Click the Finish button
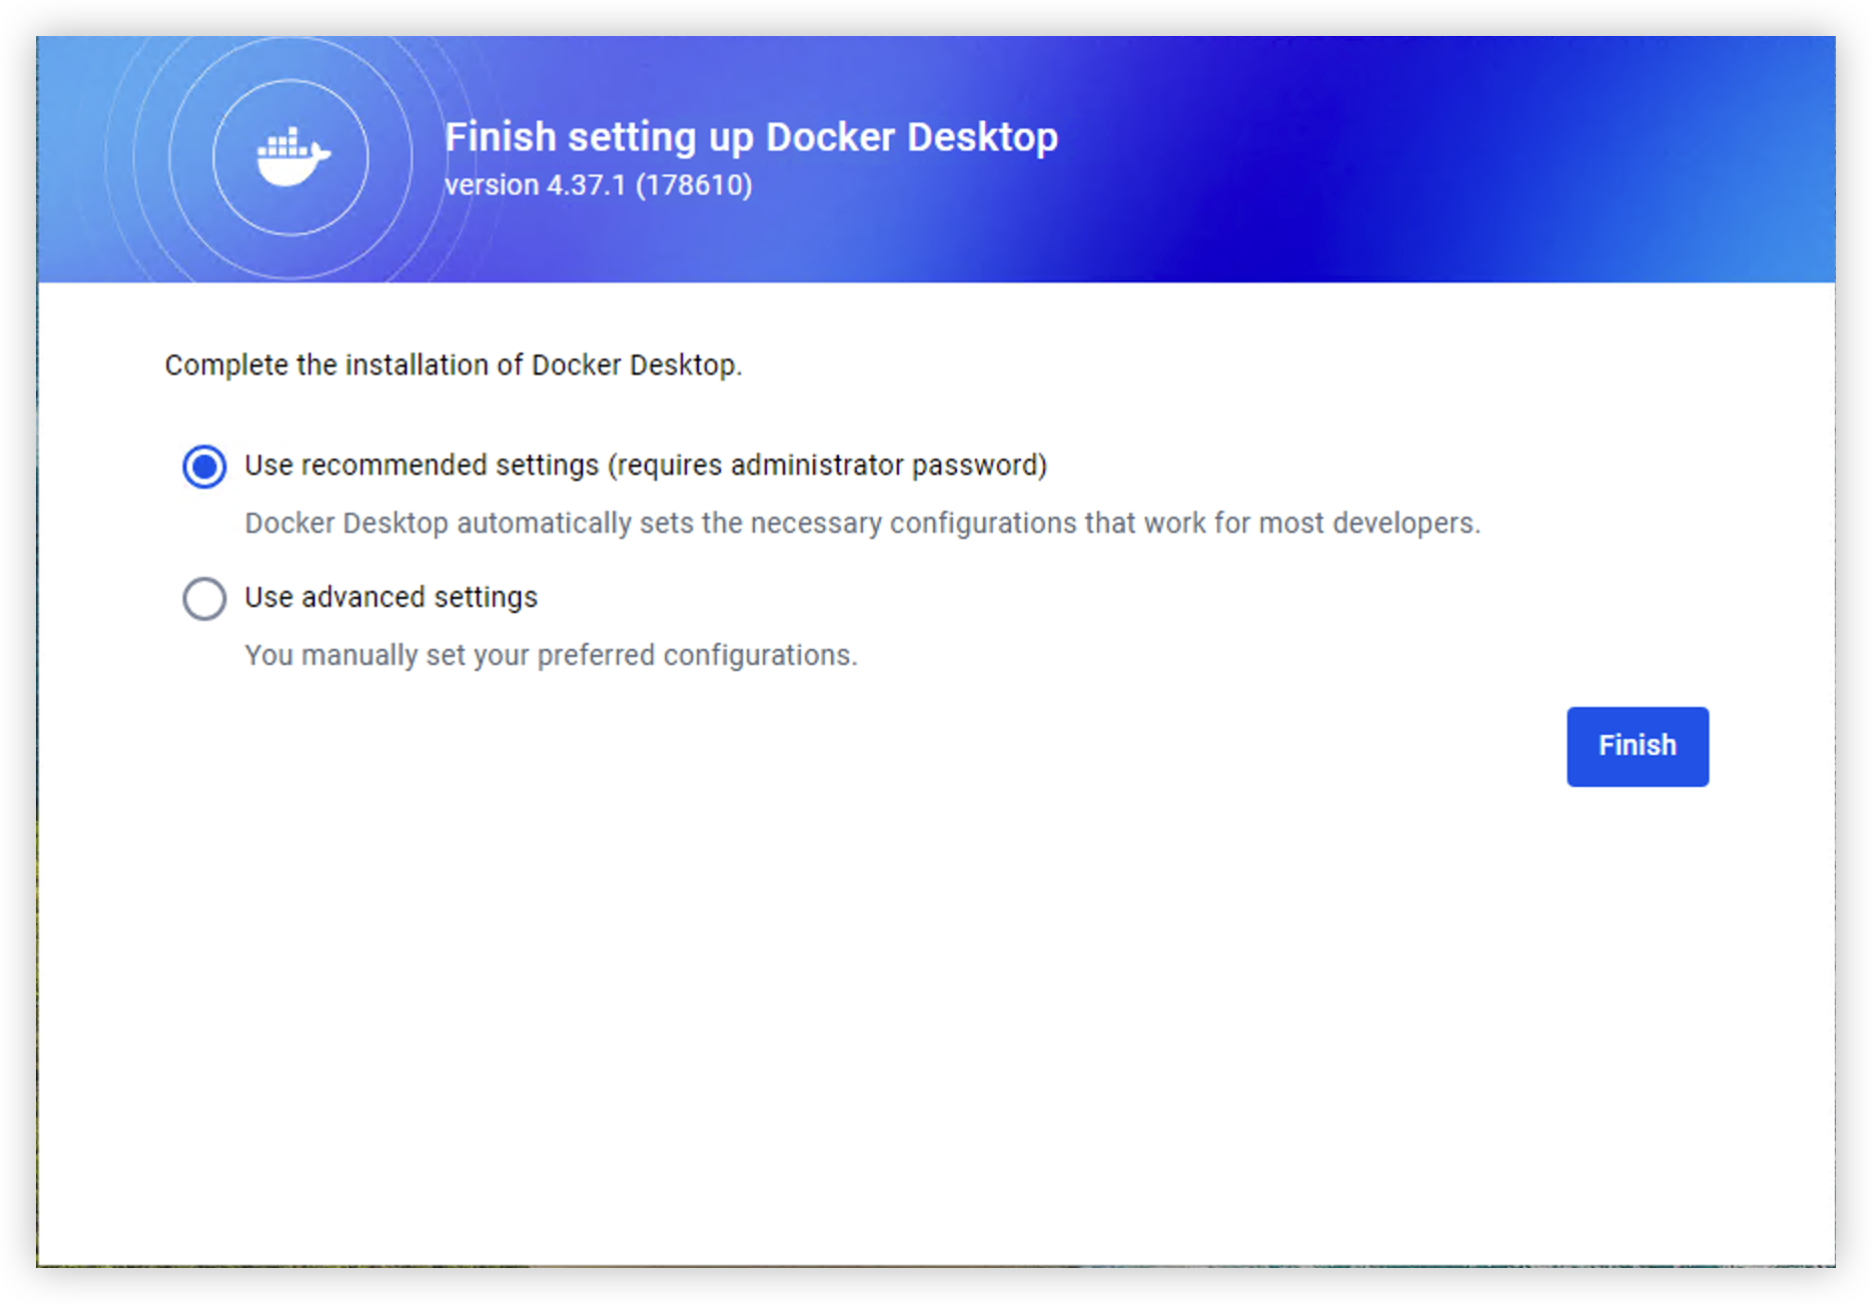This screenshot has height=1304, width=1872. [1637, 746]
